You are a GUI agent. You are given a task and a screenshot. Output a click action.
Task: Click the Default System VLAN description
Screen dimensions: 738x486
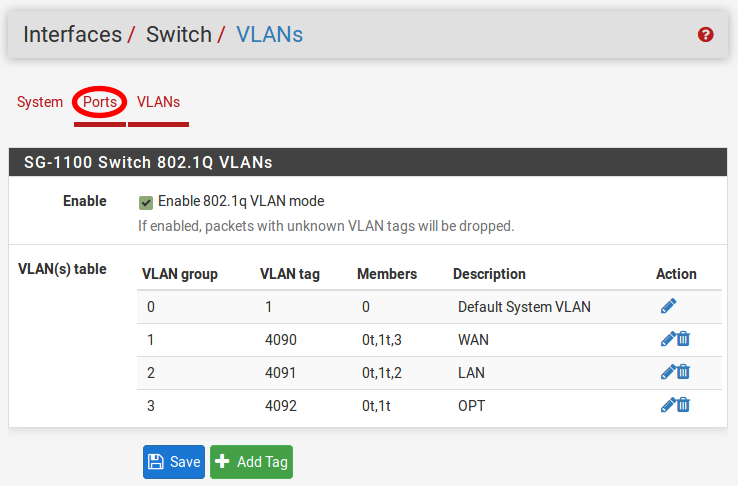click(524, 307)
